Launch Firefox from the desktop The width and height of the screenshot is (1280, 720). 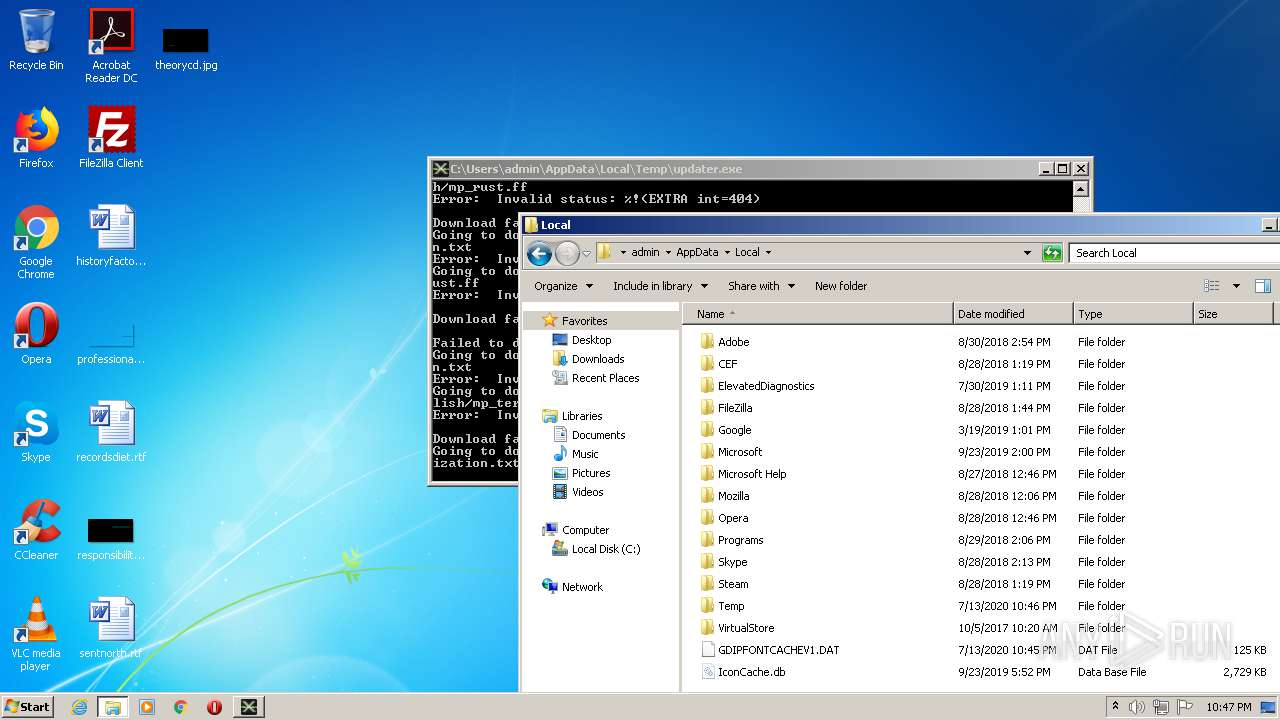(36, 138)
